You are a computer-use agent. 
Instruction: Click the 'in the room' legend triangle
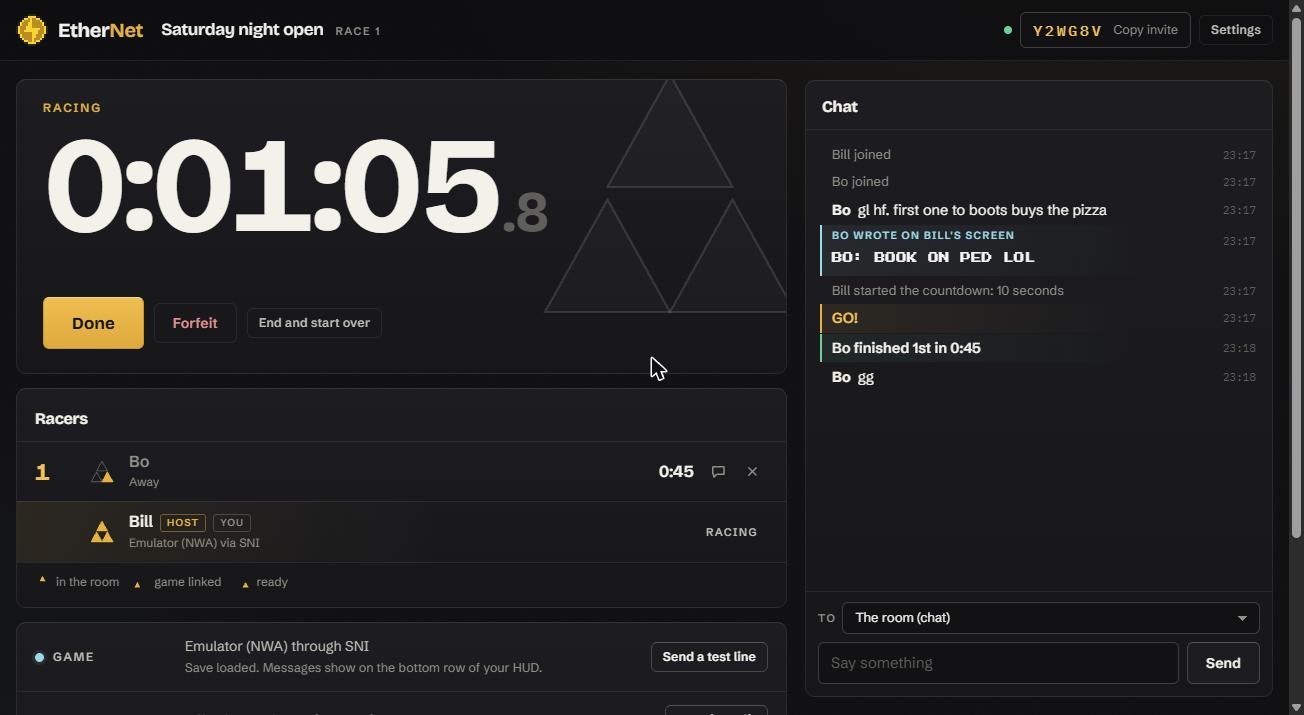[x=42, y=580]
